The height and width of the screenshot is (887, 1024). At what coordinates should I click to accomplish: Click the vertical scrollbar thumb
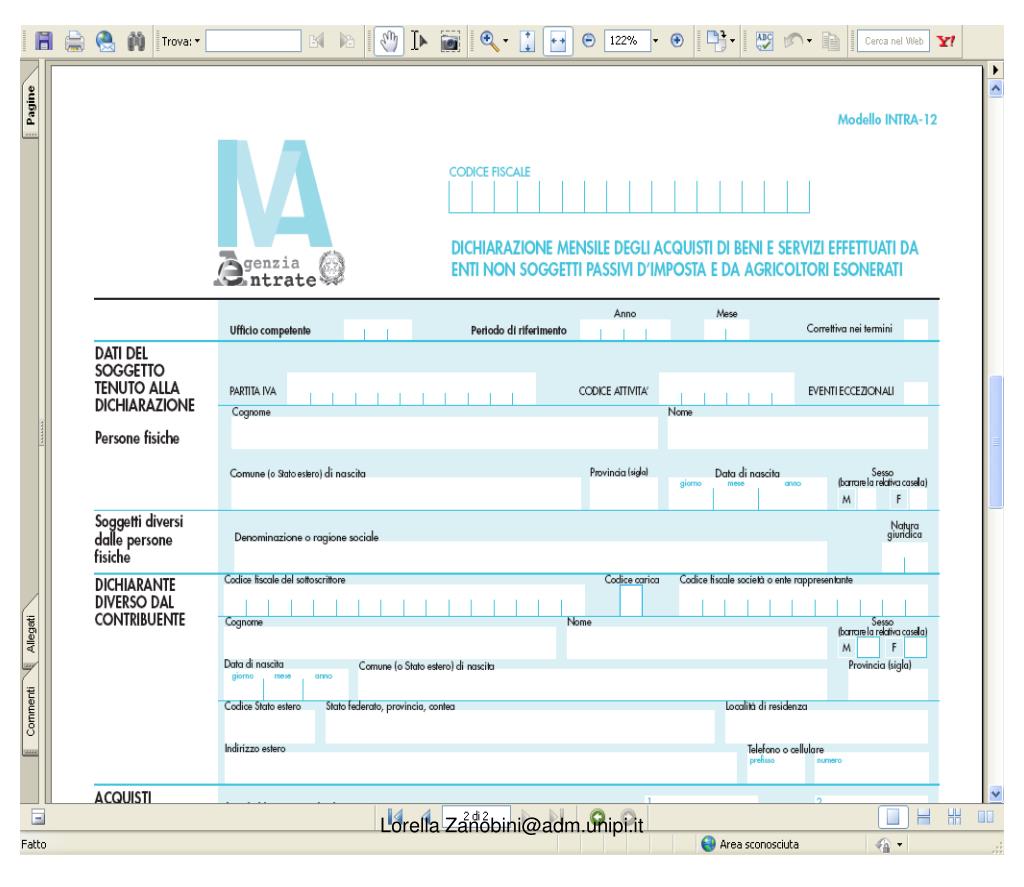995,442
